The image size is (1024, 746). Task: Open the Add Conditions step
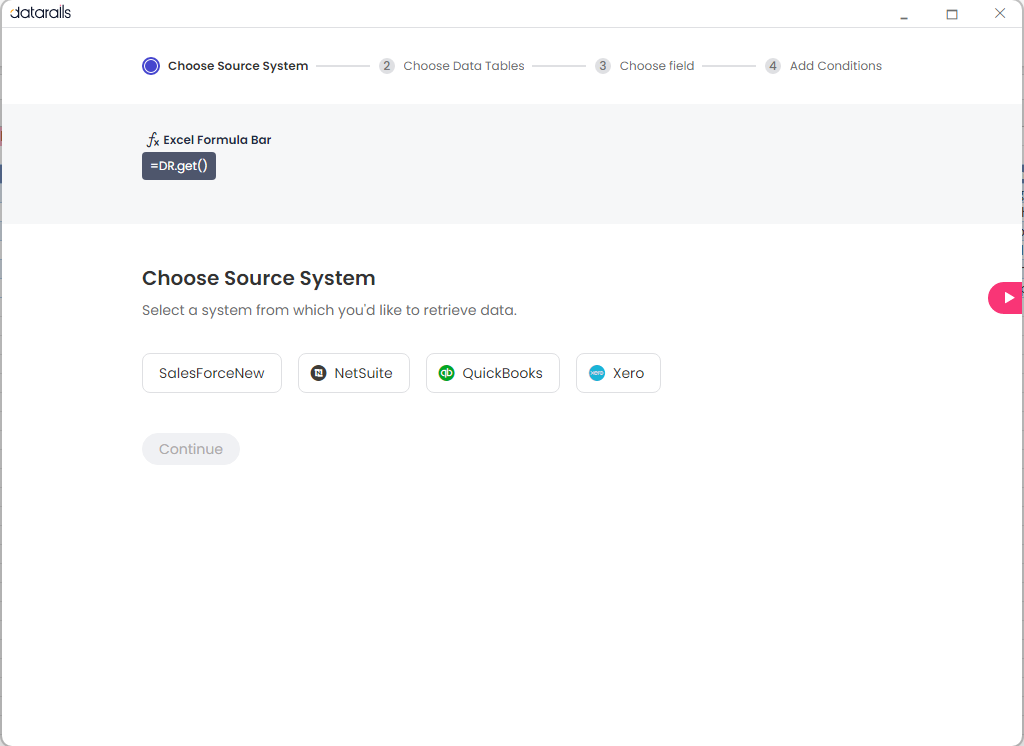[835, 66]
